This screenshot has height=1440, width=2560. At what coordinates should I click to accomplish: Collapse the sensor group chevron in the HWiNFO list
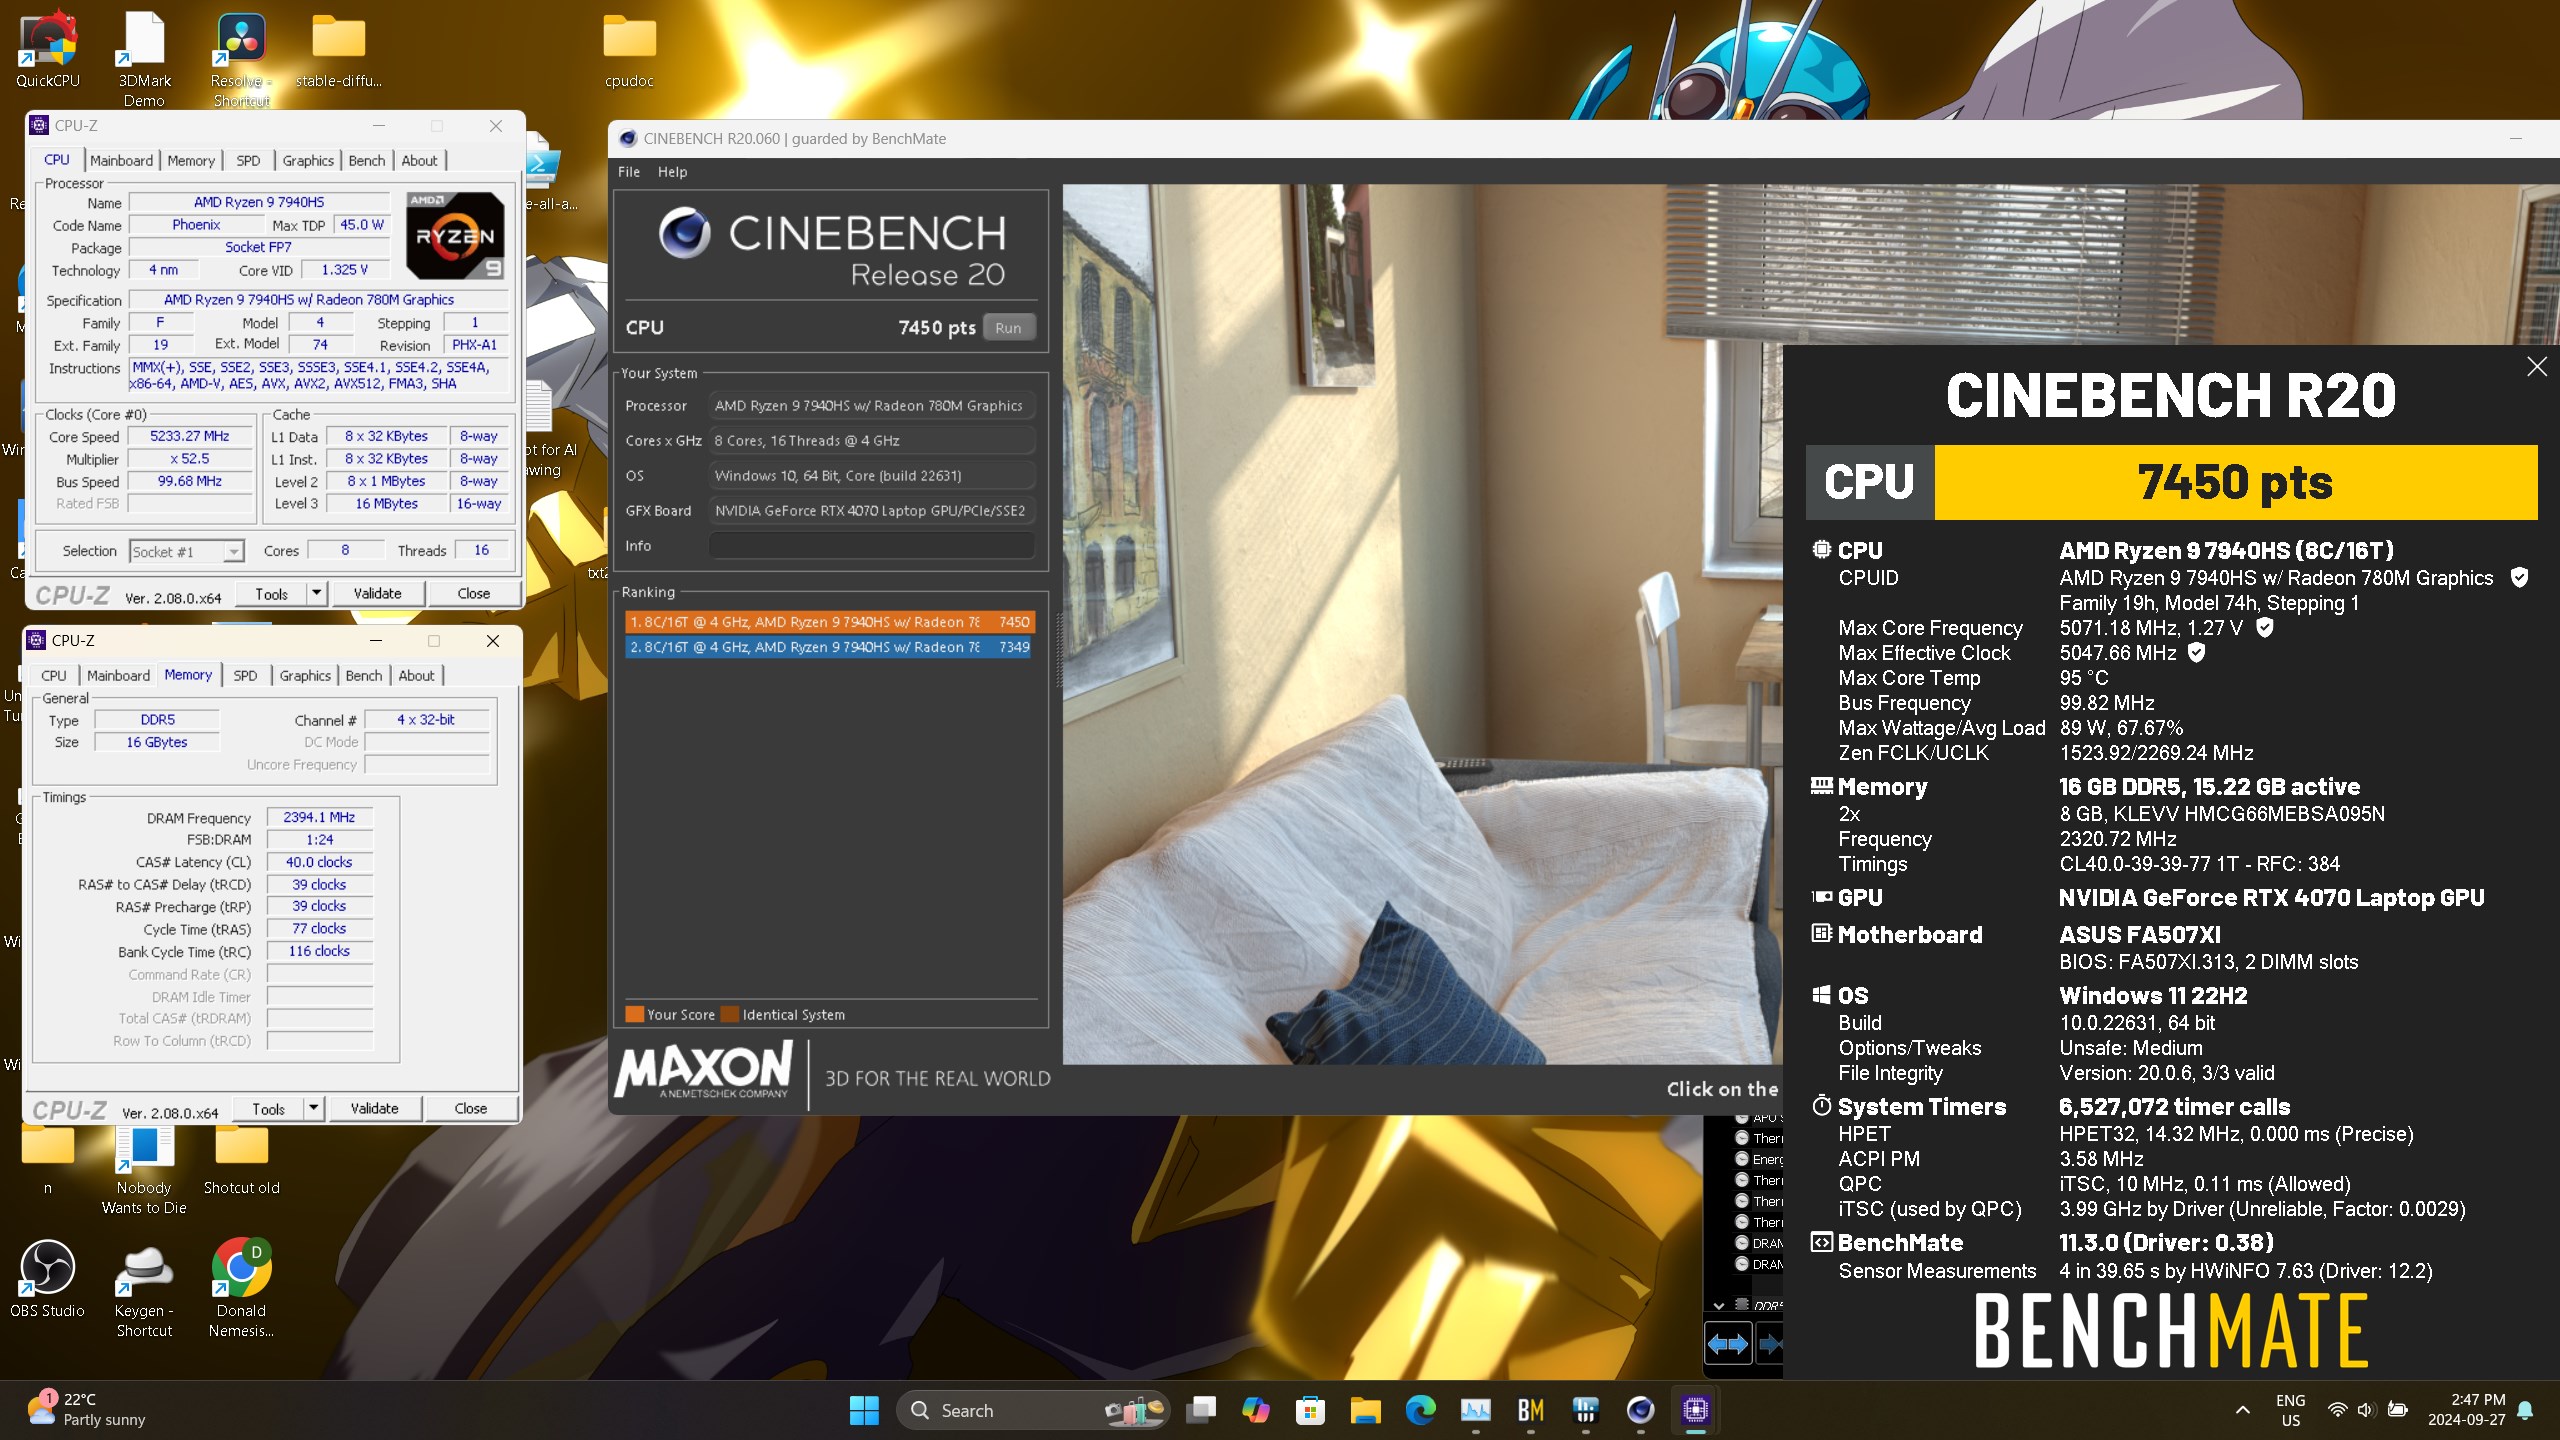click(1718, 1305)
